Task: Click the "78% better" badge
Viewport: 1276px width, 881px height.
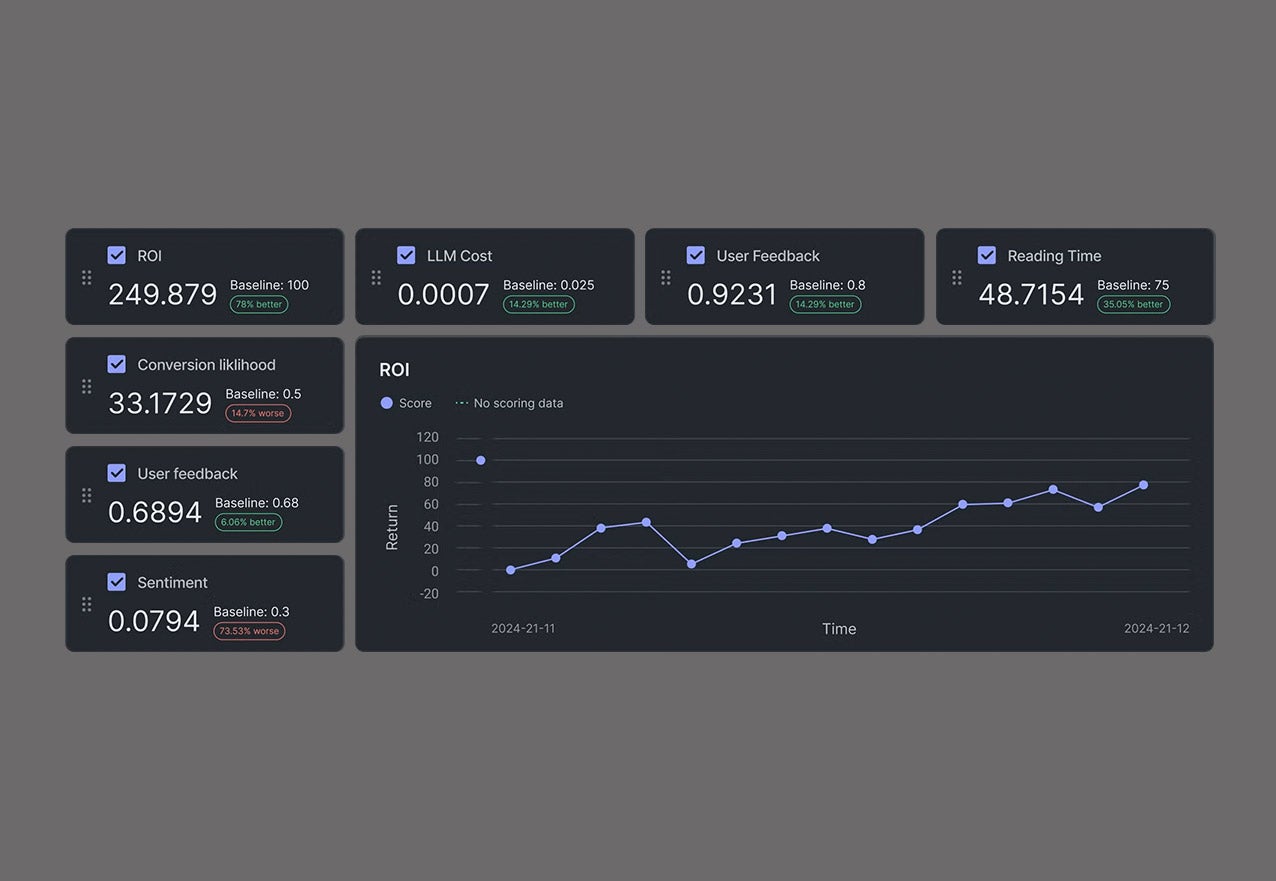Action: click(x=259, y=304)
